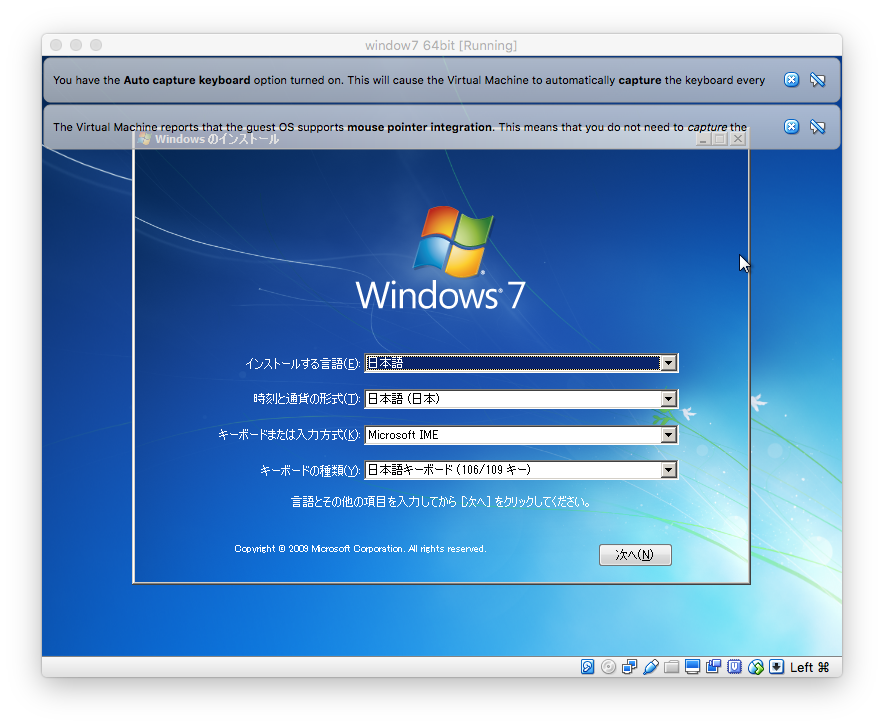Click the video capture status icon
This screenshot has height=727, width=884.
tap(713, 667)
